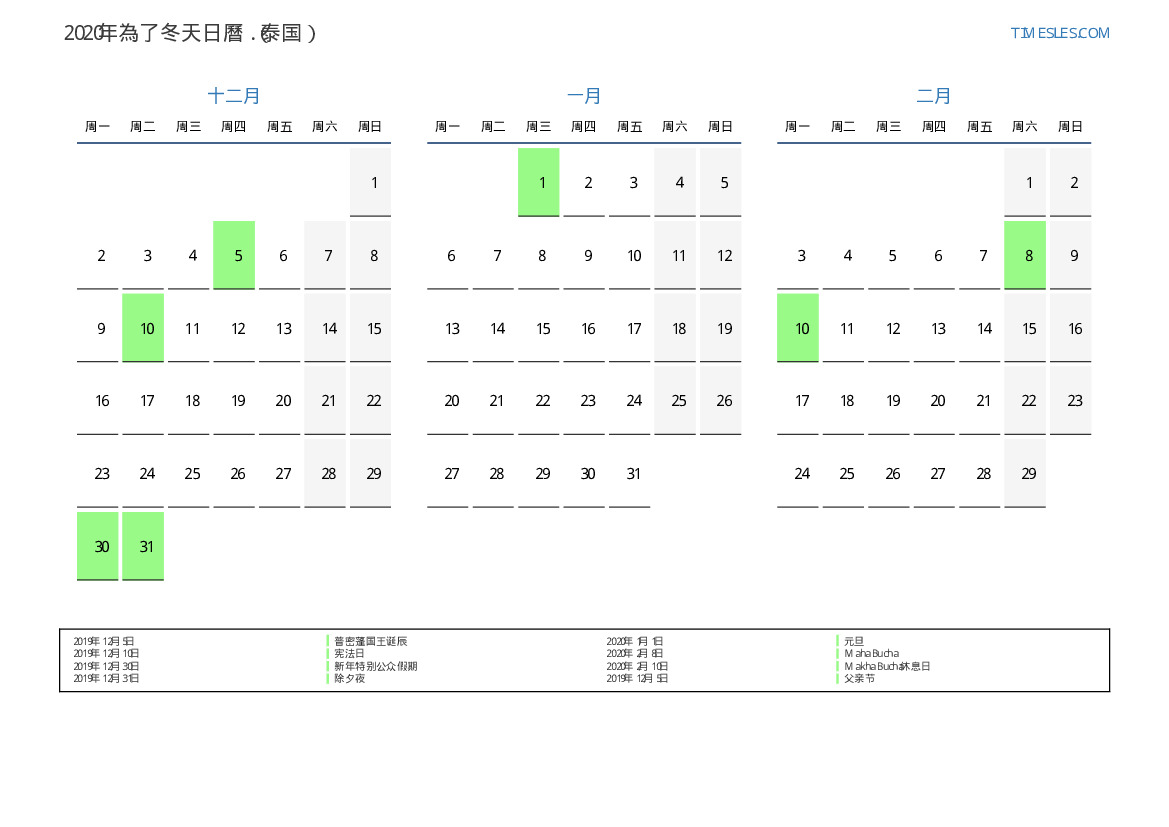Click 新年特别公众假期 legend entry
The height and width of the screenshot is (827, 1169).
tap(375, 666)
